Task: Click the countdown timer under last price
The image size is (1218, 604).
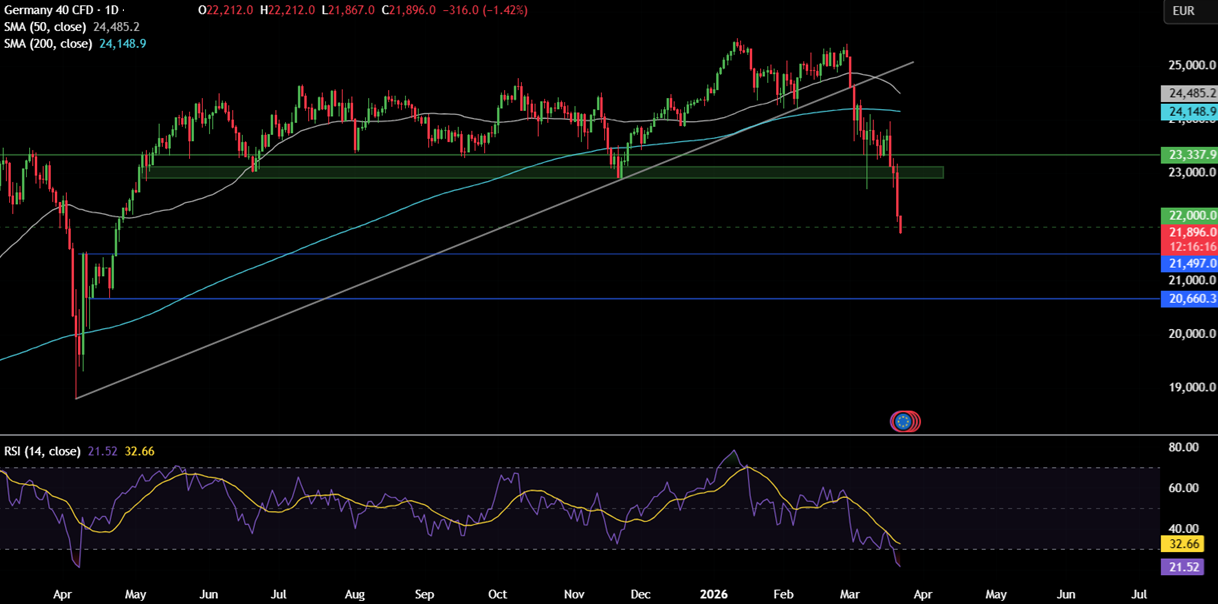Action: 1190,244
